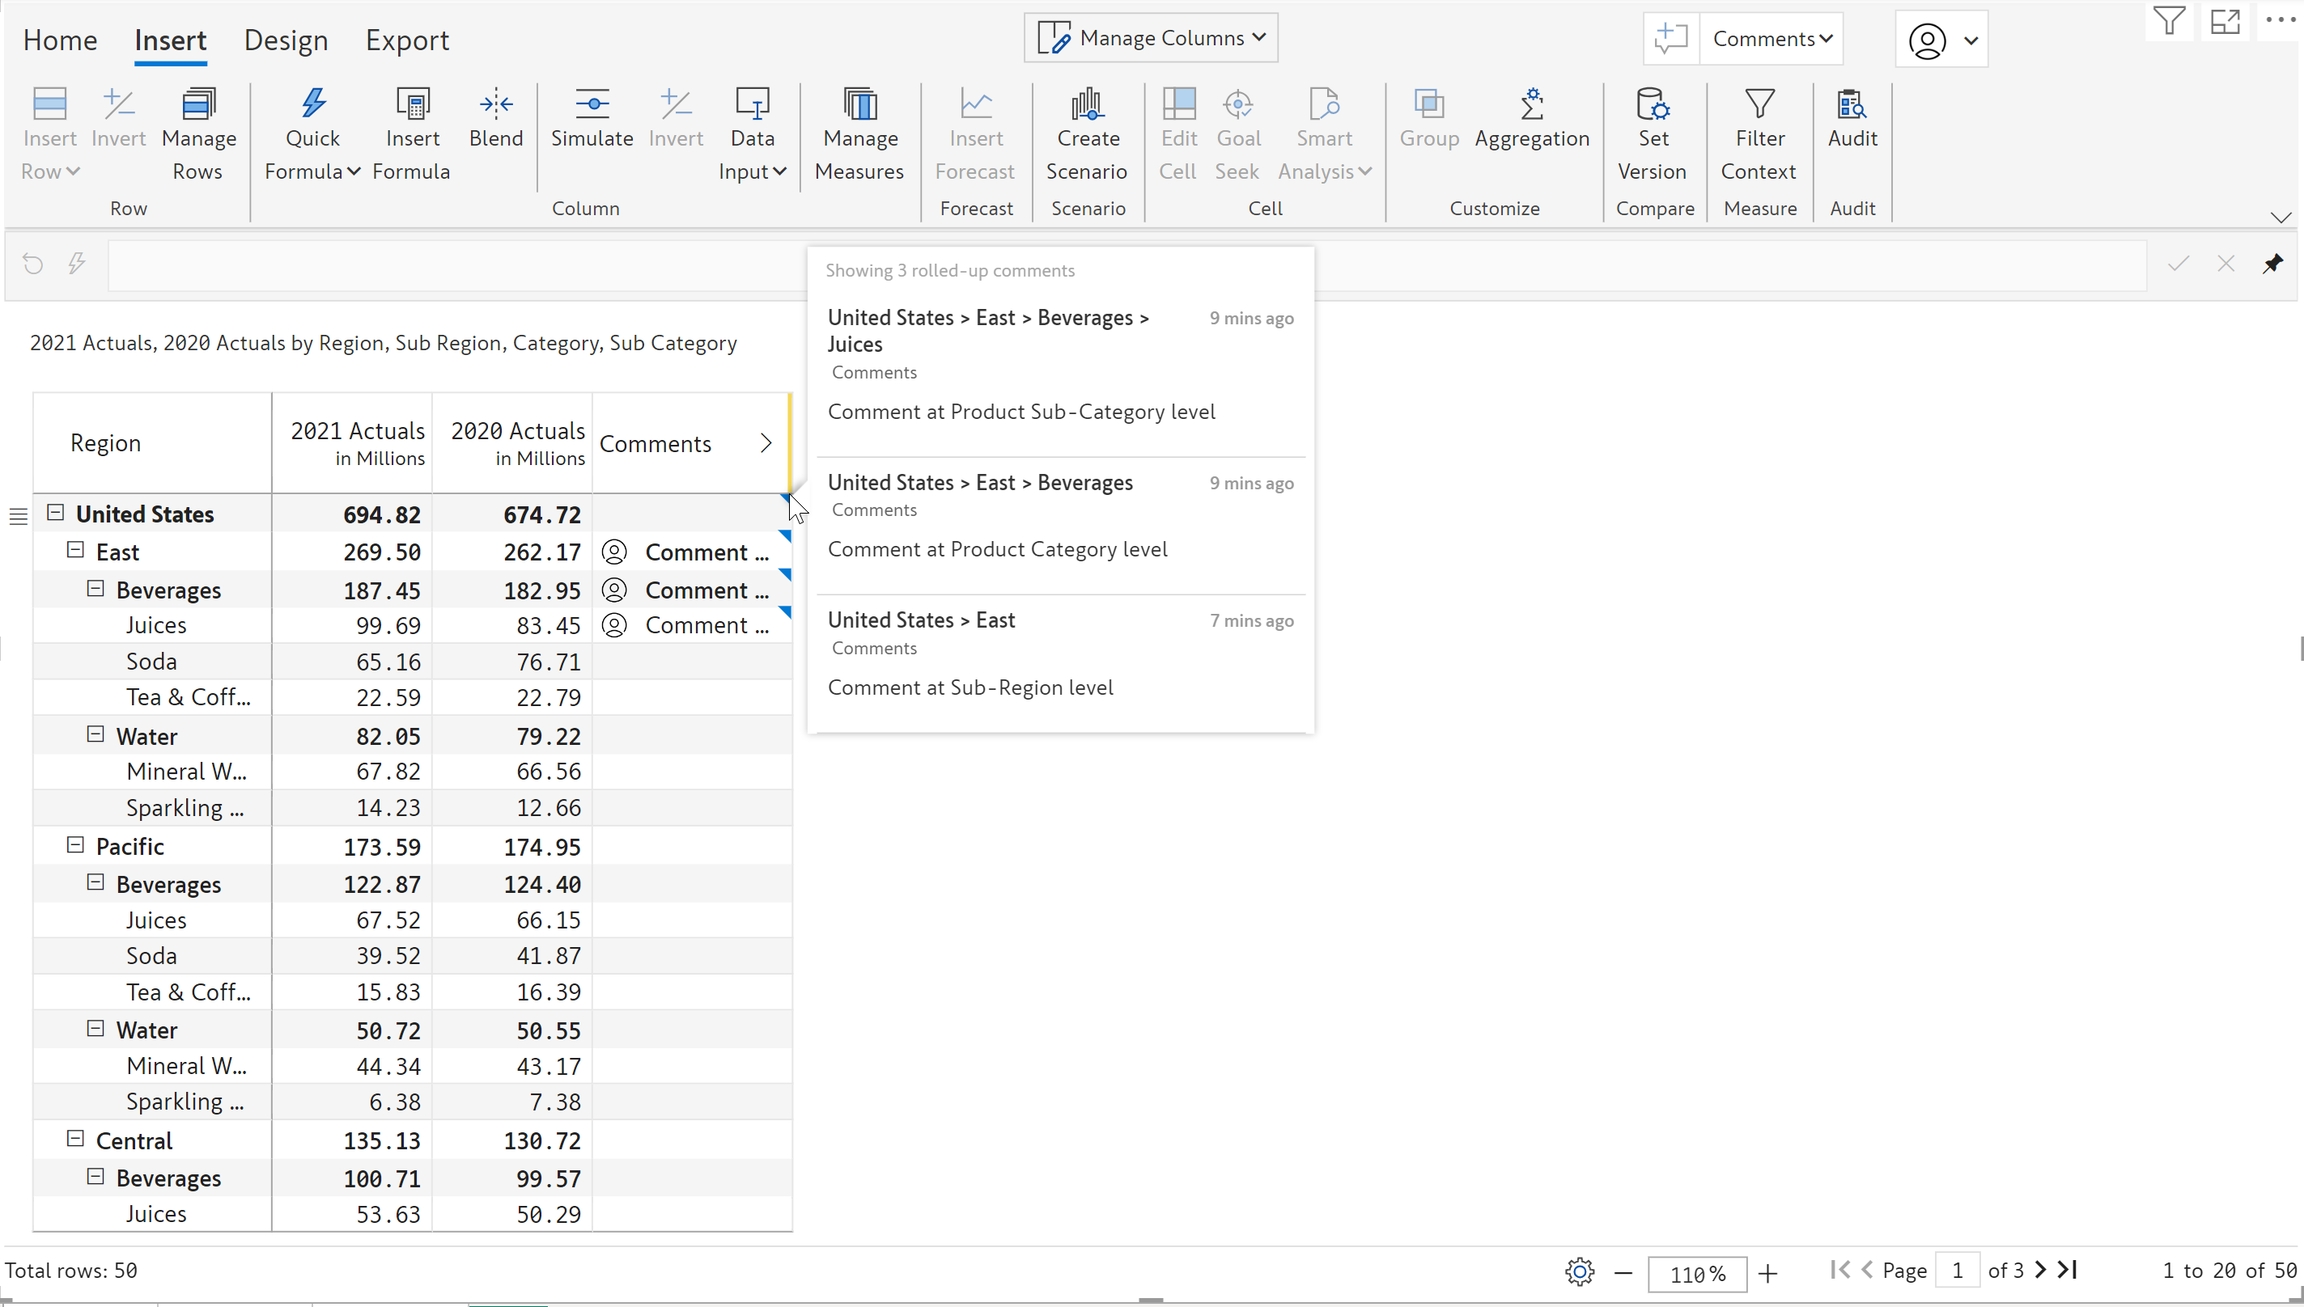Click the Create Scenario icon
The image size is (2304, 1307).
coord(1087,105)
